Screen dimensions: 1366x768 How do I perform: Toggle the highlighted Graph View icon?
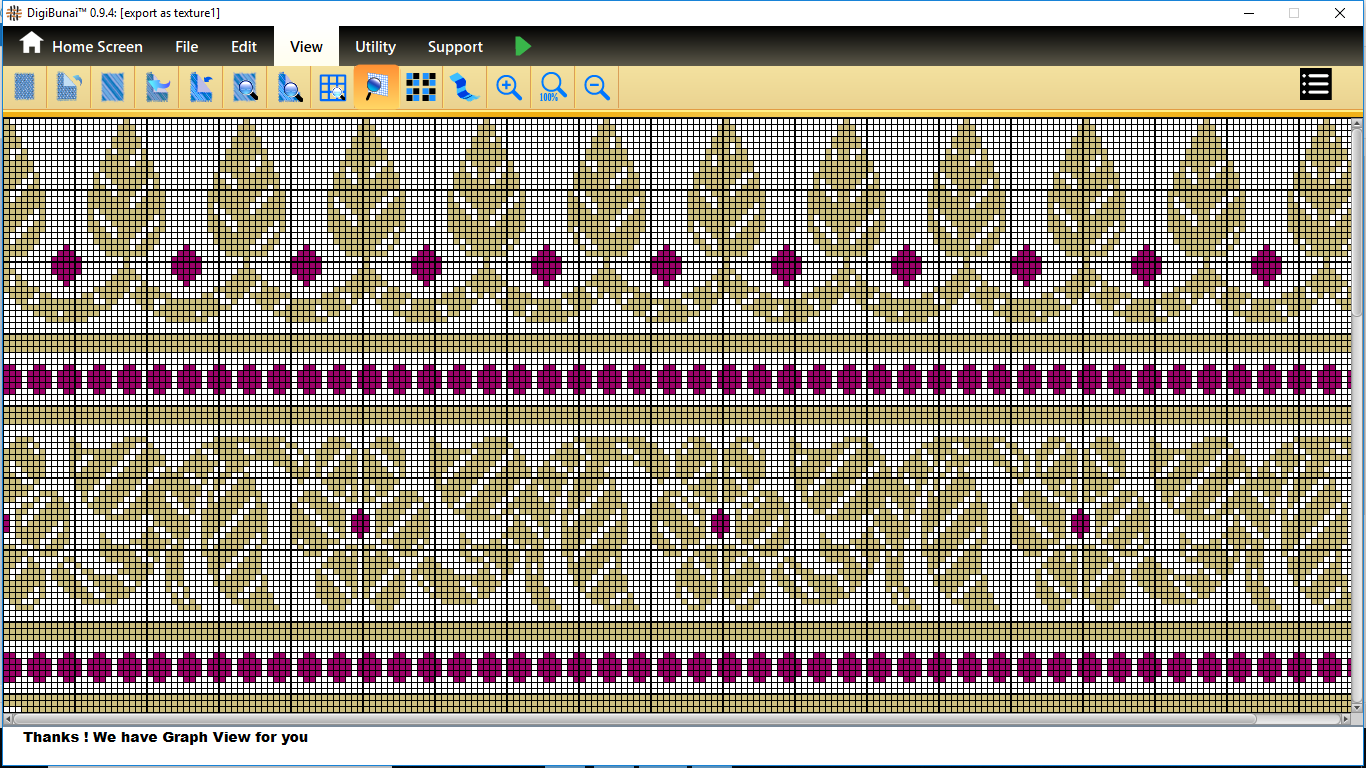[x=377, y=88]
